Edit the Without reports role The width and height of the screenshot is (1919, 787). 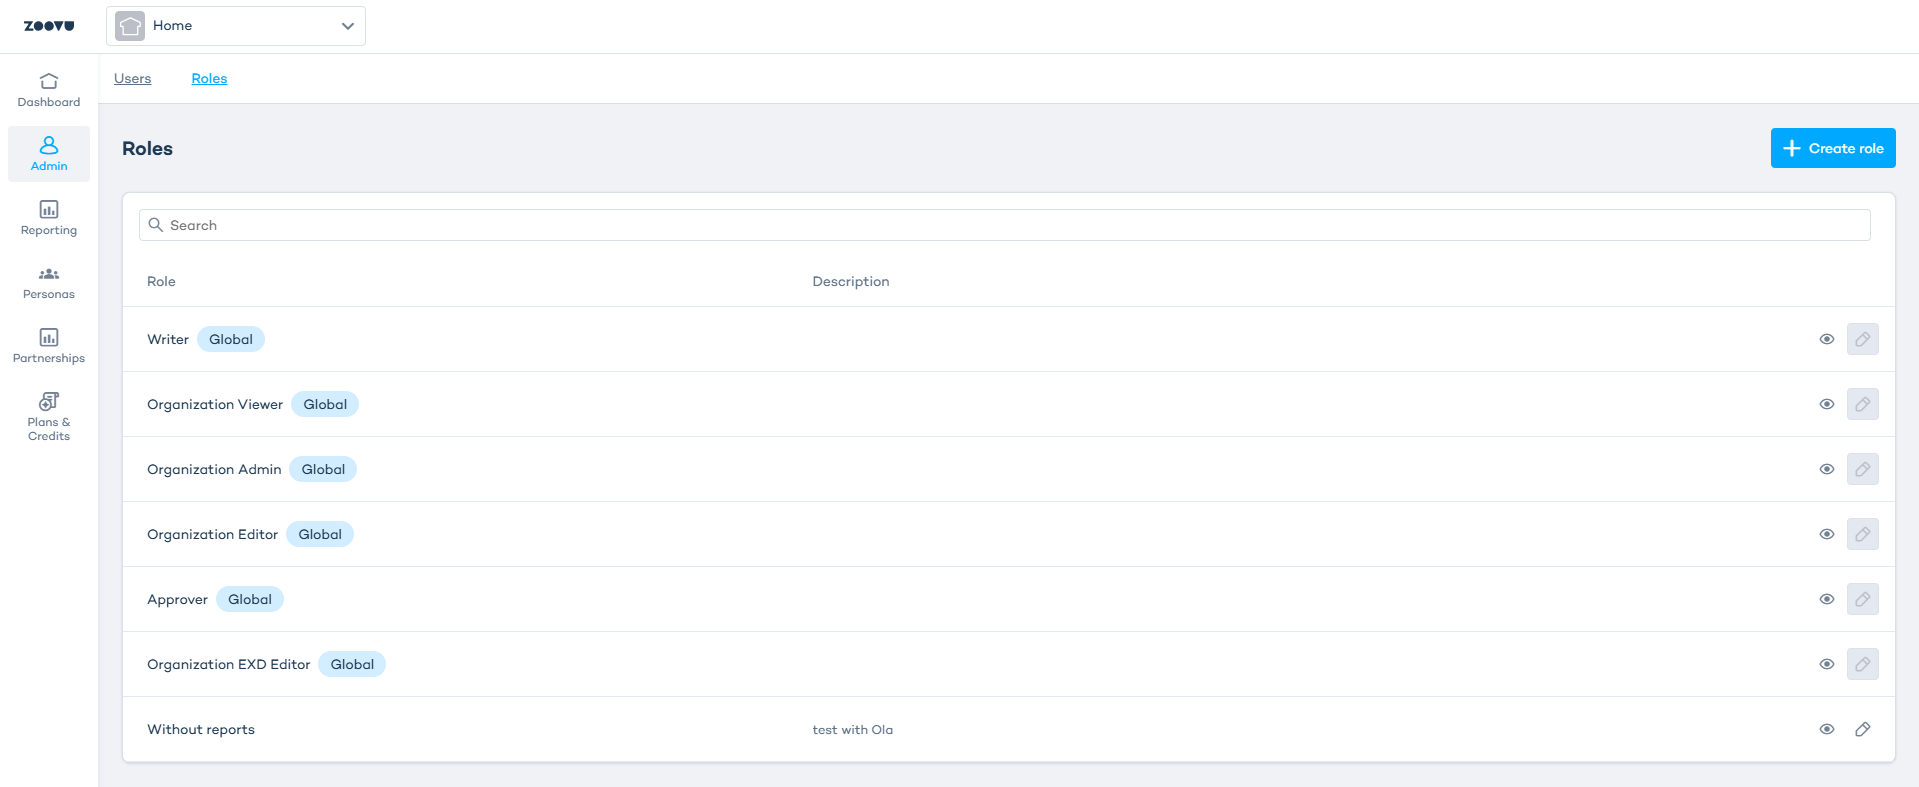[x=1862, y=729]
